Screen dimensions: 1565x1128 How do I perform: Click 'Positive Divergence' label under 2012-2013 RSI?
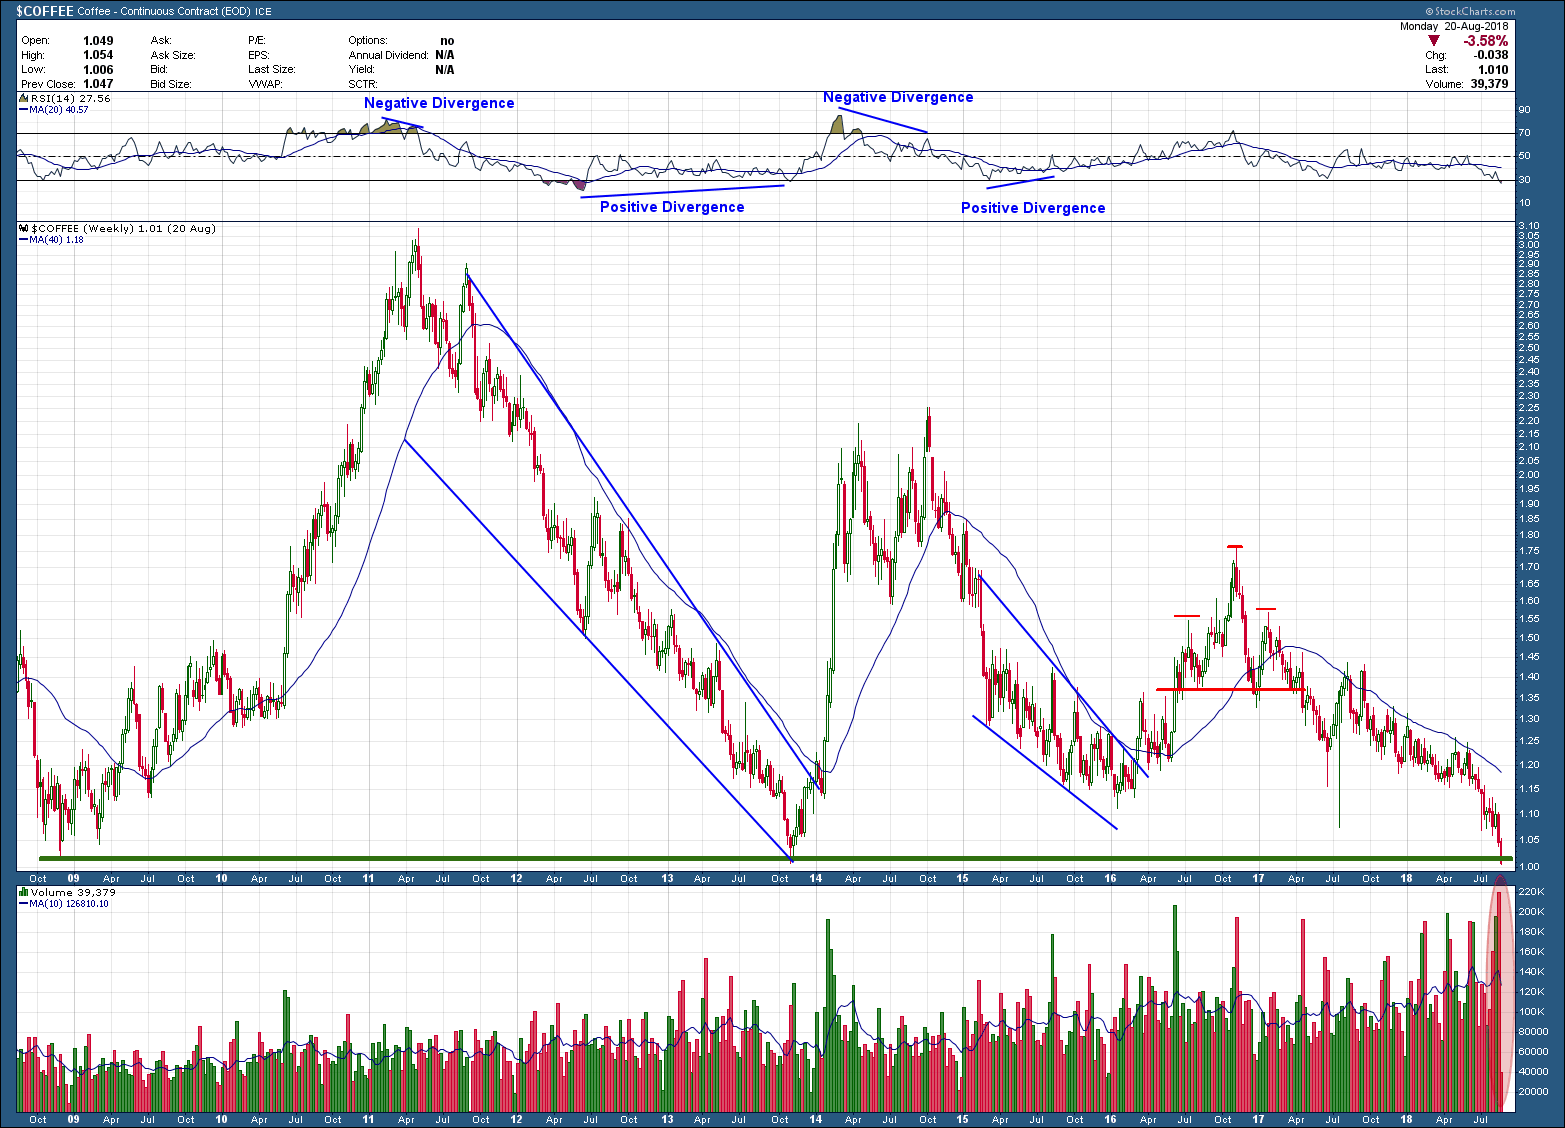click(x=672, y=207)
